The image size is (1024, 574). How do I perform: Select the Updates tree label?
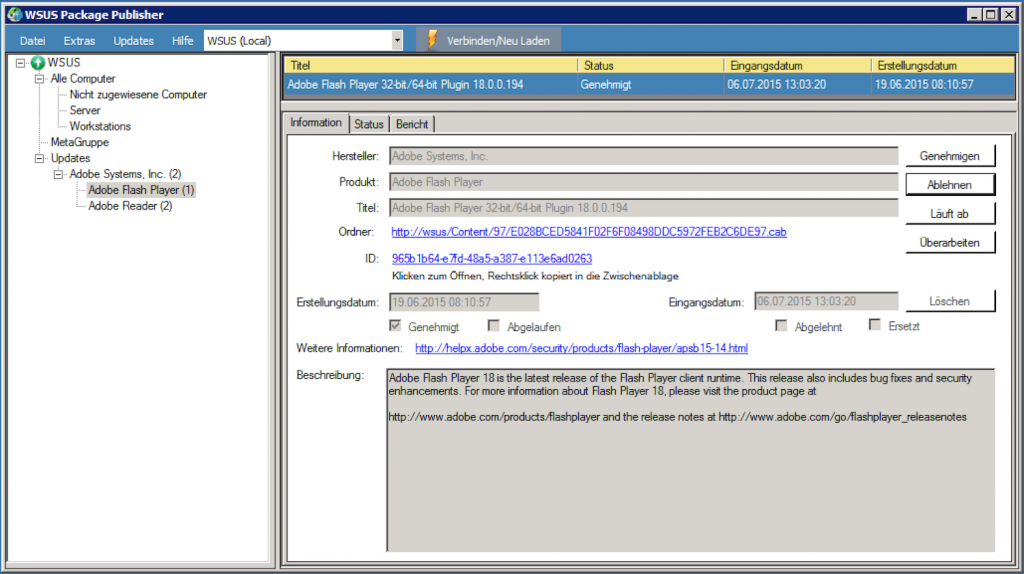(71, 158)
